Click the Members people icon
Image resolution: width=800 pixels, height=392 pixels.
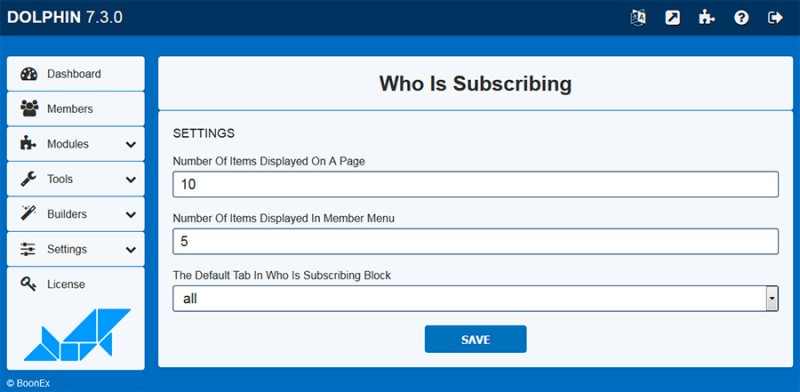click(x=29, y=109)
